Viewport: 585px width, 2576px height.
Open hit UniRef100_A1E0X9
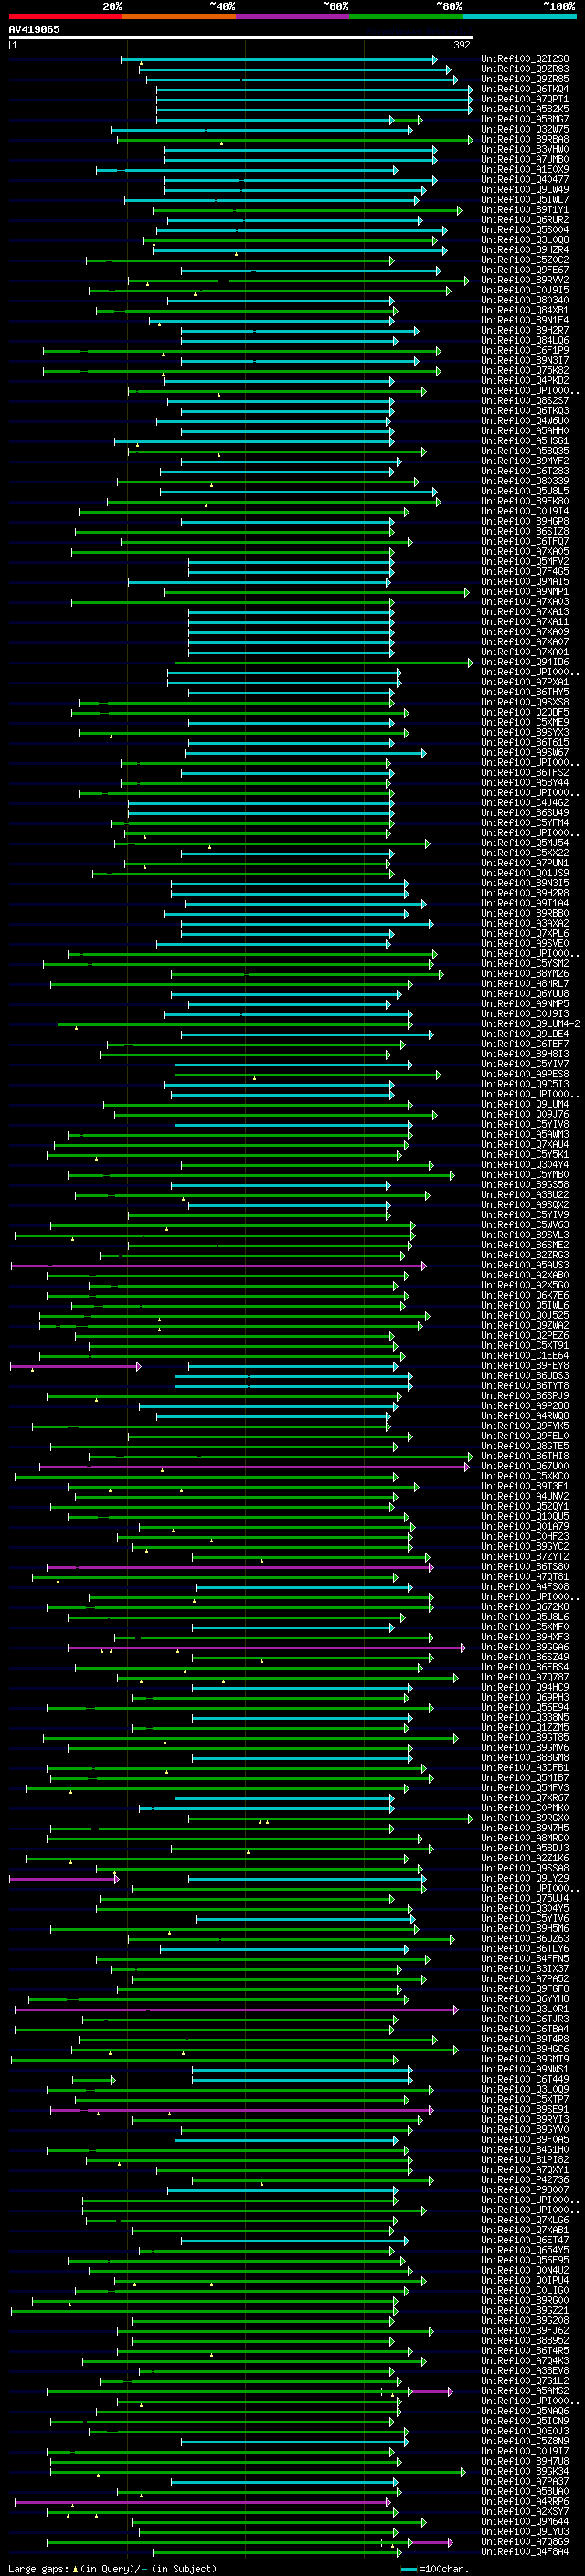tap(525, 170)
